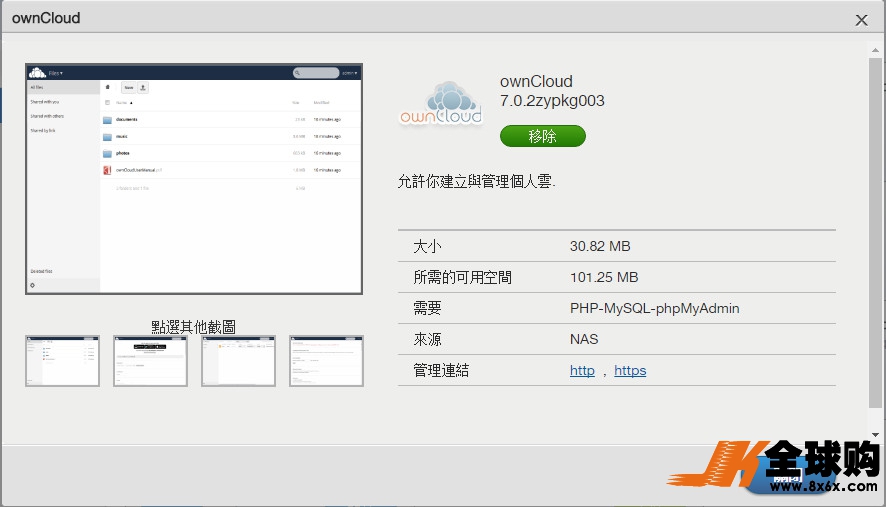The height and width of the screenshot is (507, 886).
Task: Click the size value 30.82 MB
Action: (600, 246)
